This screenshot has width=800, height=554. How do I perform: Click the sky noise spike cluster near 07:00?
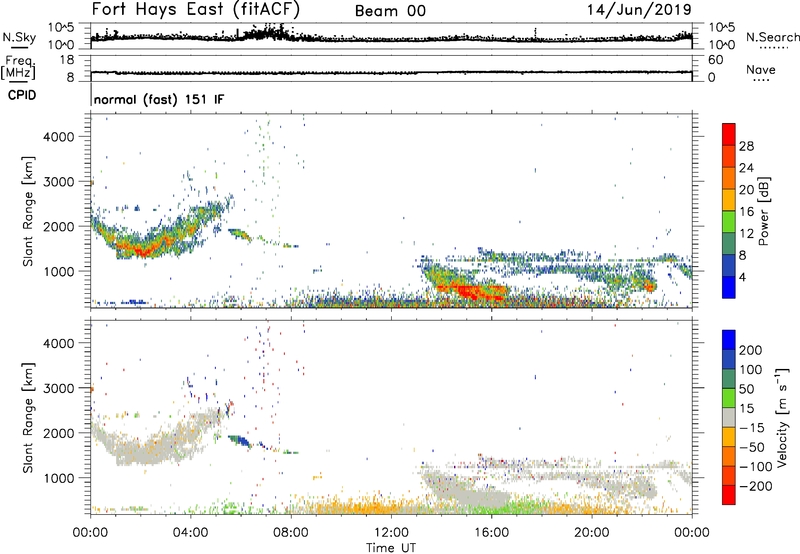coord(267,33)
